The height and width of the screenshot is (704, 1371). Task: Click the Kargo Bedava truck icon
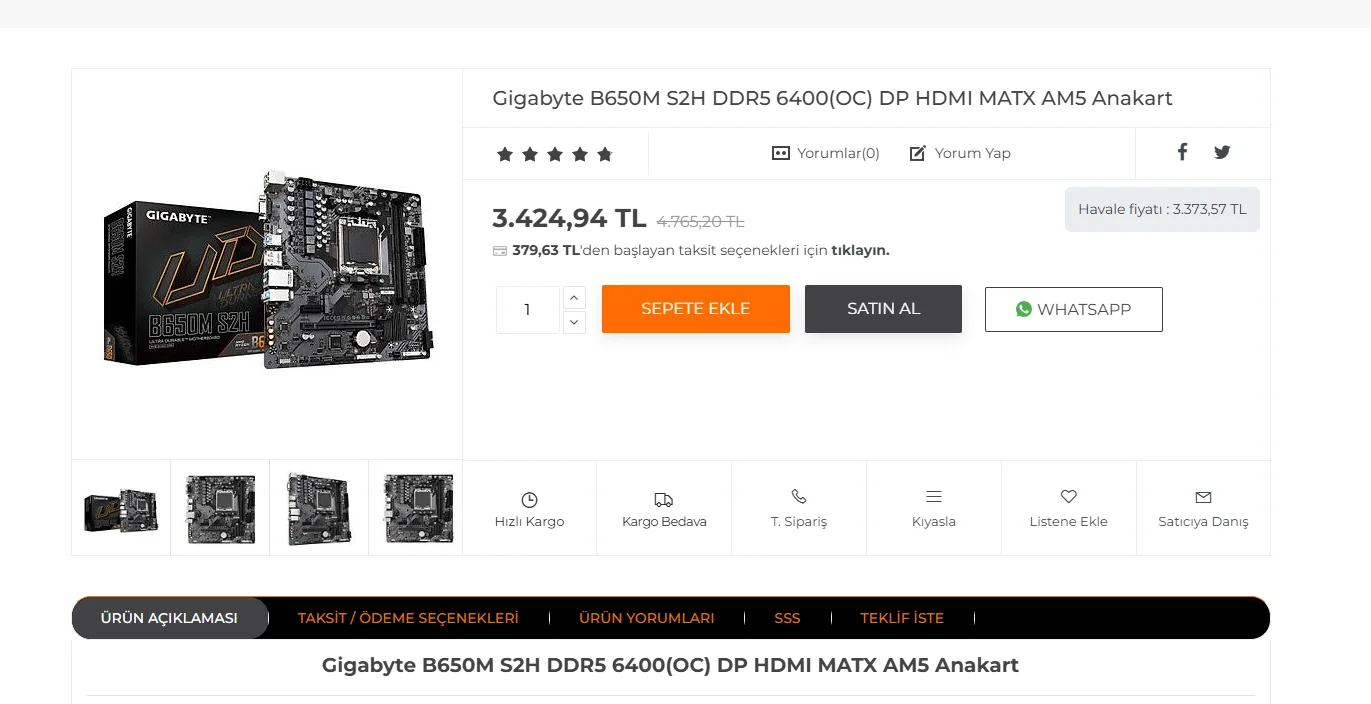[x=664, y=499]
